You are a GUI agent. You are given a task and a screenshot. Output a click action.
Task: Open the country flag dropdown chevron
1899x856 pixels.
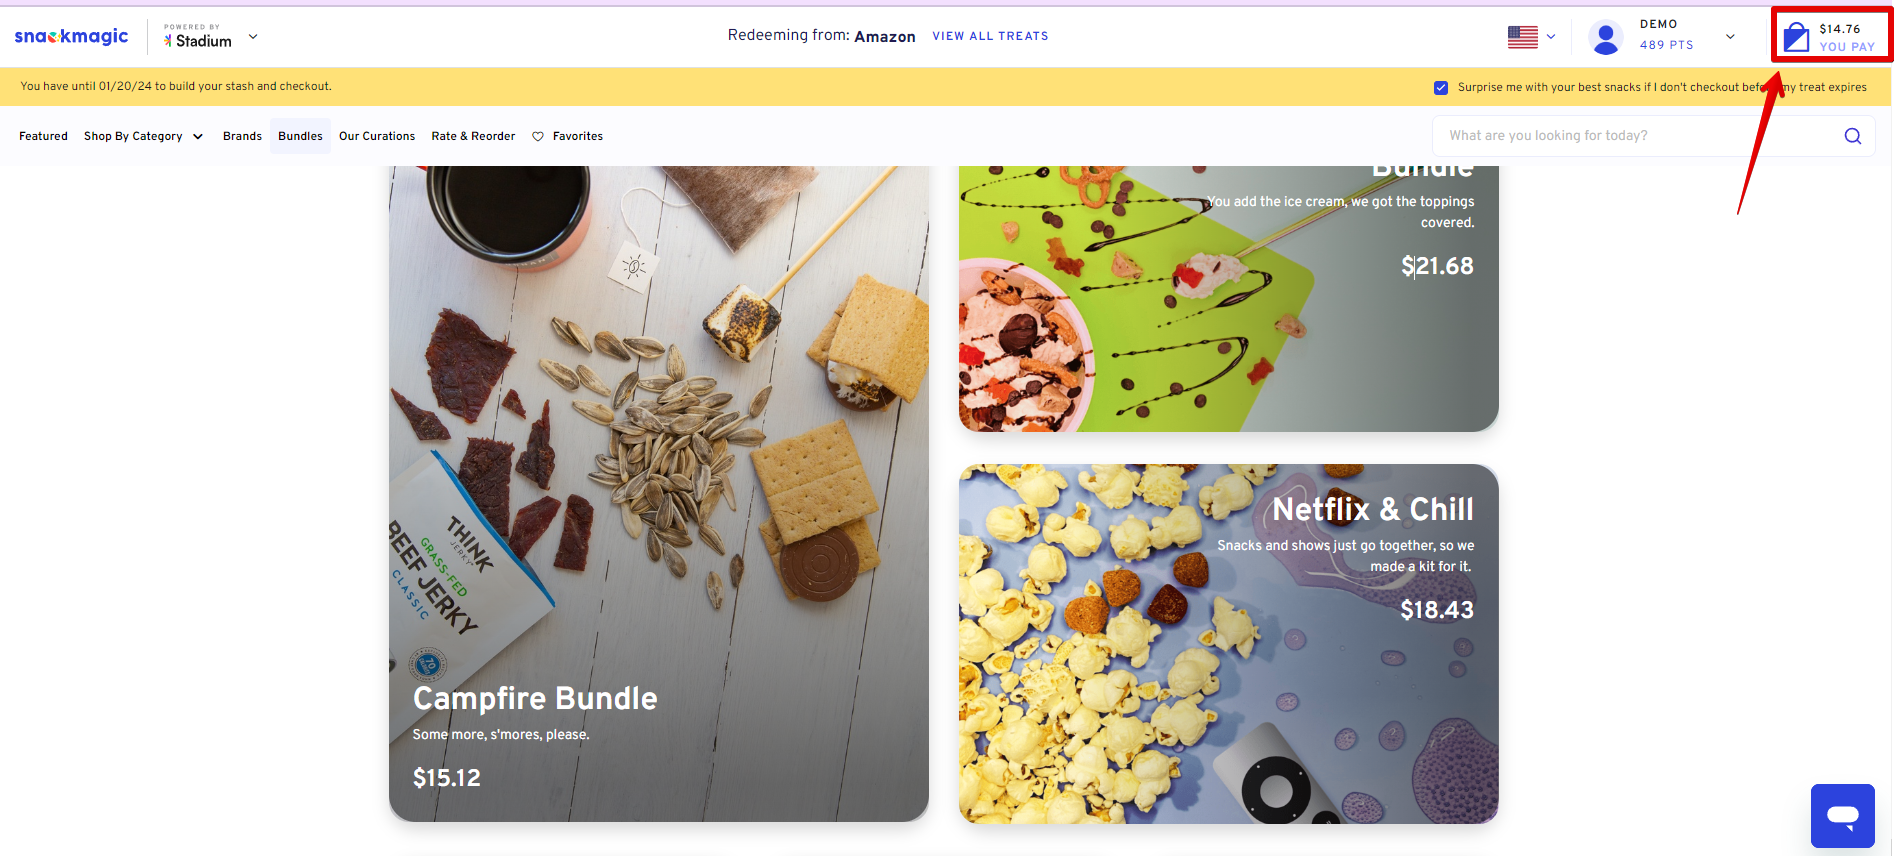1551,37
